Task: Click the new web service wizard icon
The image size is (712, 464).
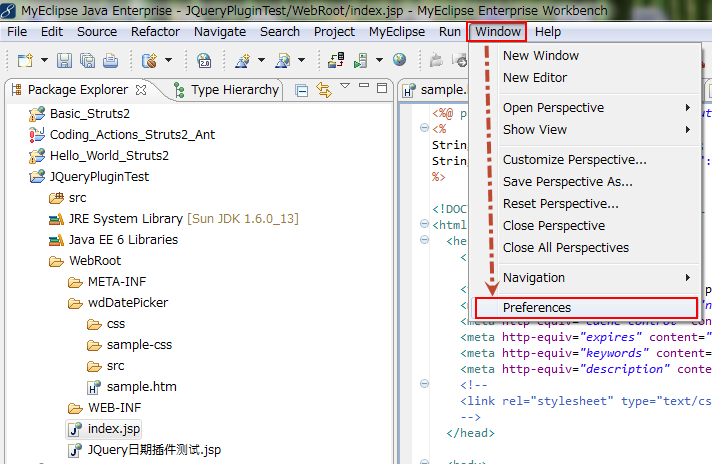Action: 242,60
